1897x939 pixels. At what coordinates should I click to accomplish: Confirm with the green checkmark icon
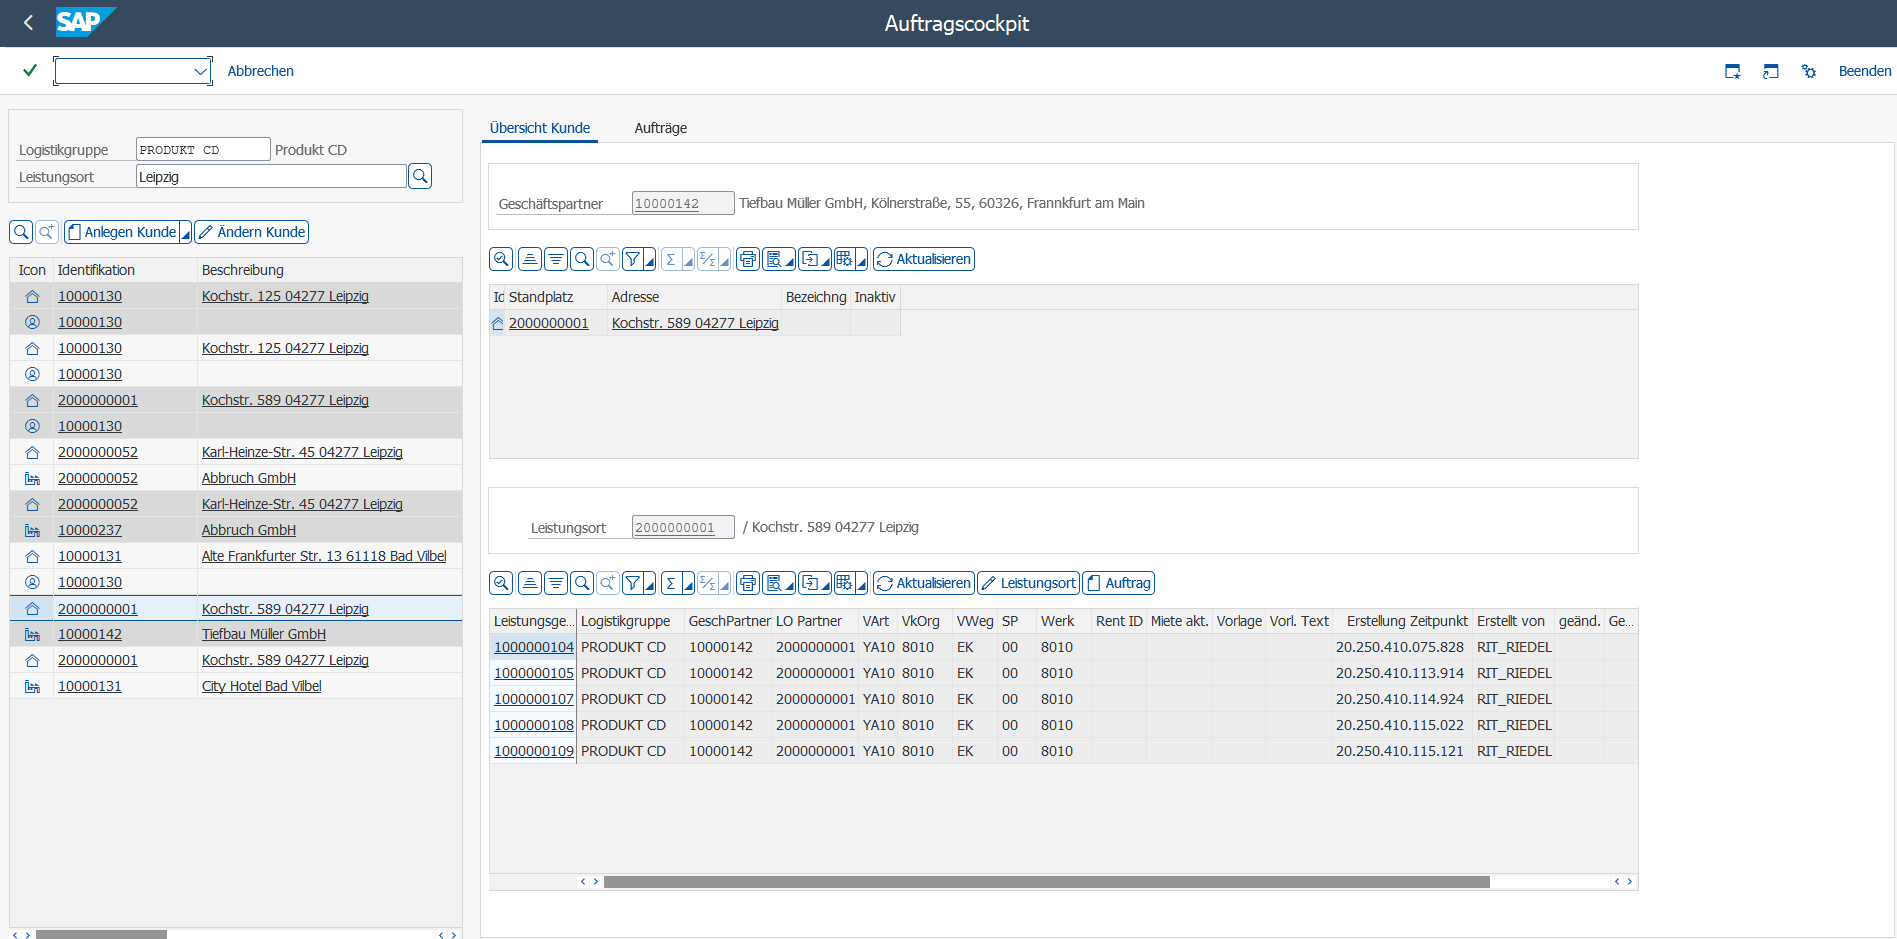click(30, 70)
